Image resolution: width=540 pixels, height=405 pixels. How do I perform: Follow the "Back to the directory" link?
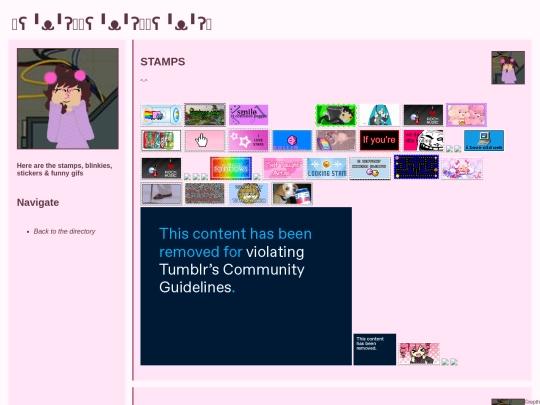64,231
